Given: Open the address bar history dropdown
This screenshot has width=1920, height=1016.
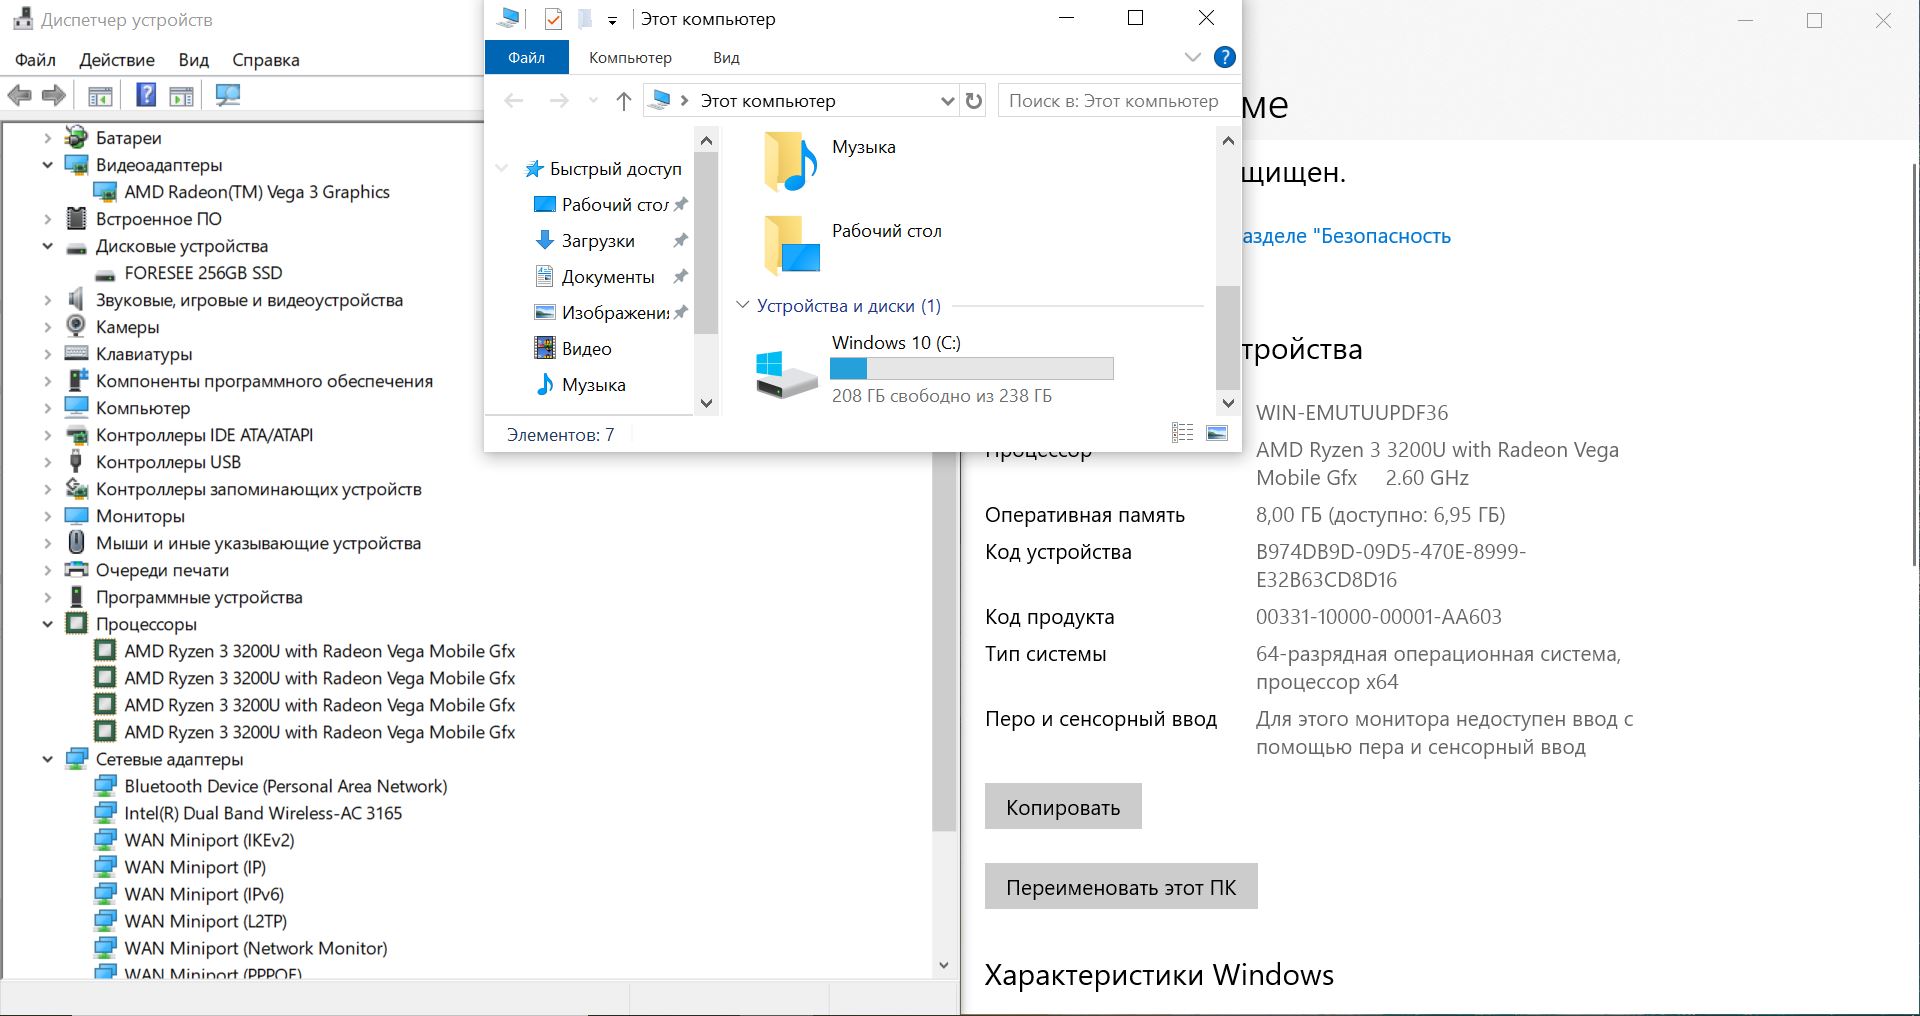Looking at the screenshot, I should point(947,101).
